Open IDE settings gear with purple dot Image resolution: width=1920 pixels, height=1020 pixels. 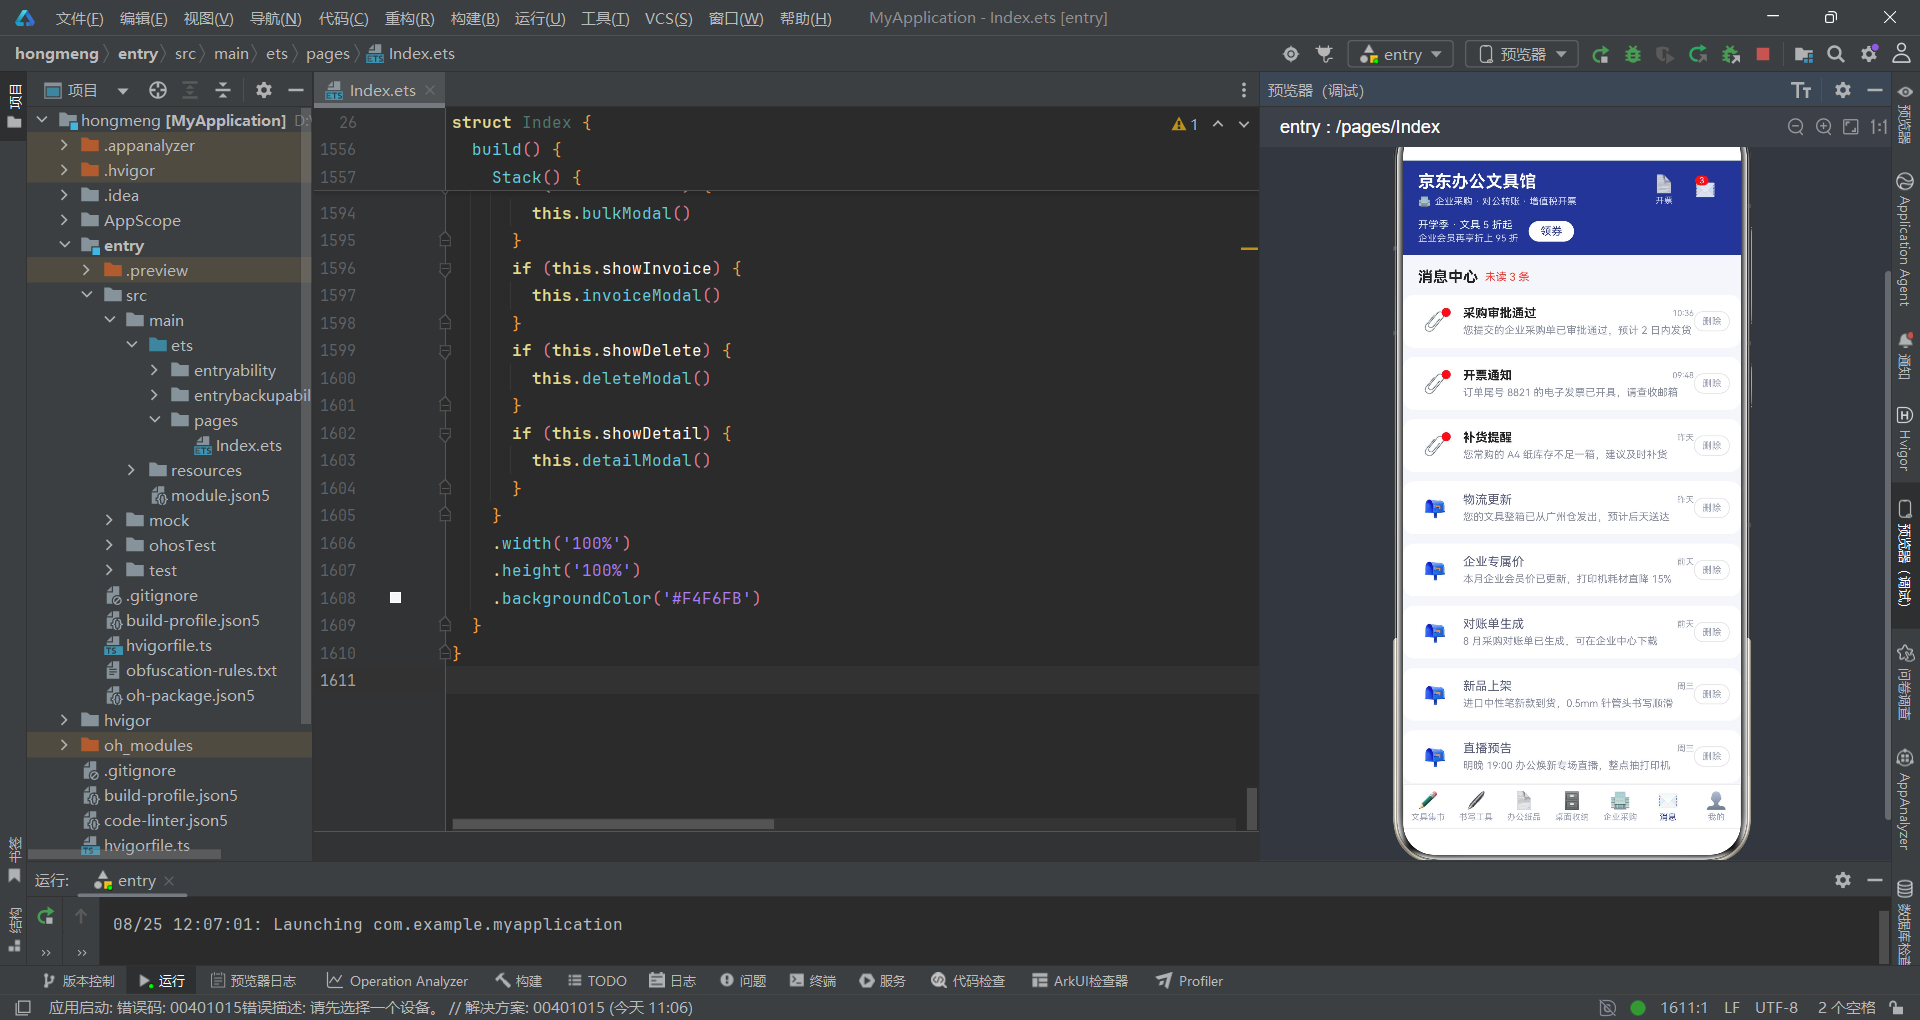[x=1869, y=54]
